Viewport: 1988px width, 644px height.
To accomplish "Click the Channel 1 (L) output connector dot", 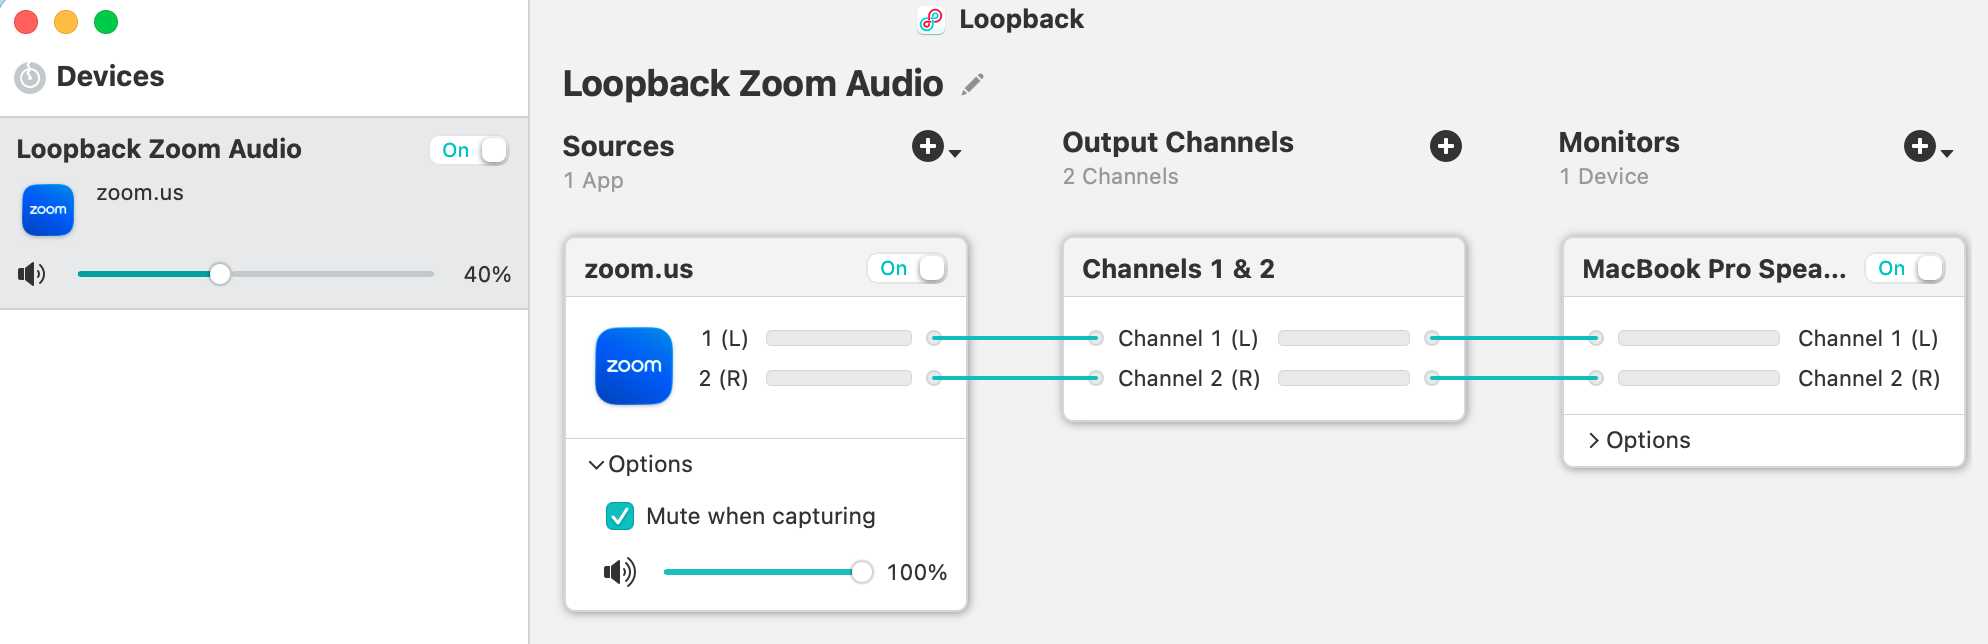I will [x=1432, y=338].
